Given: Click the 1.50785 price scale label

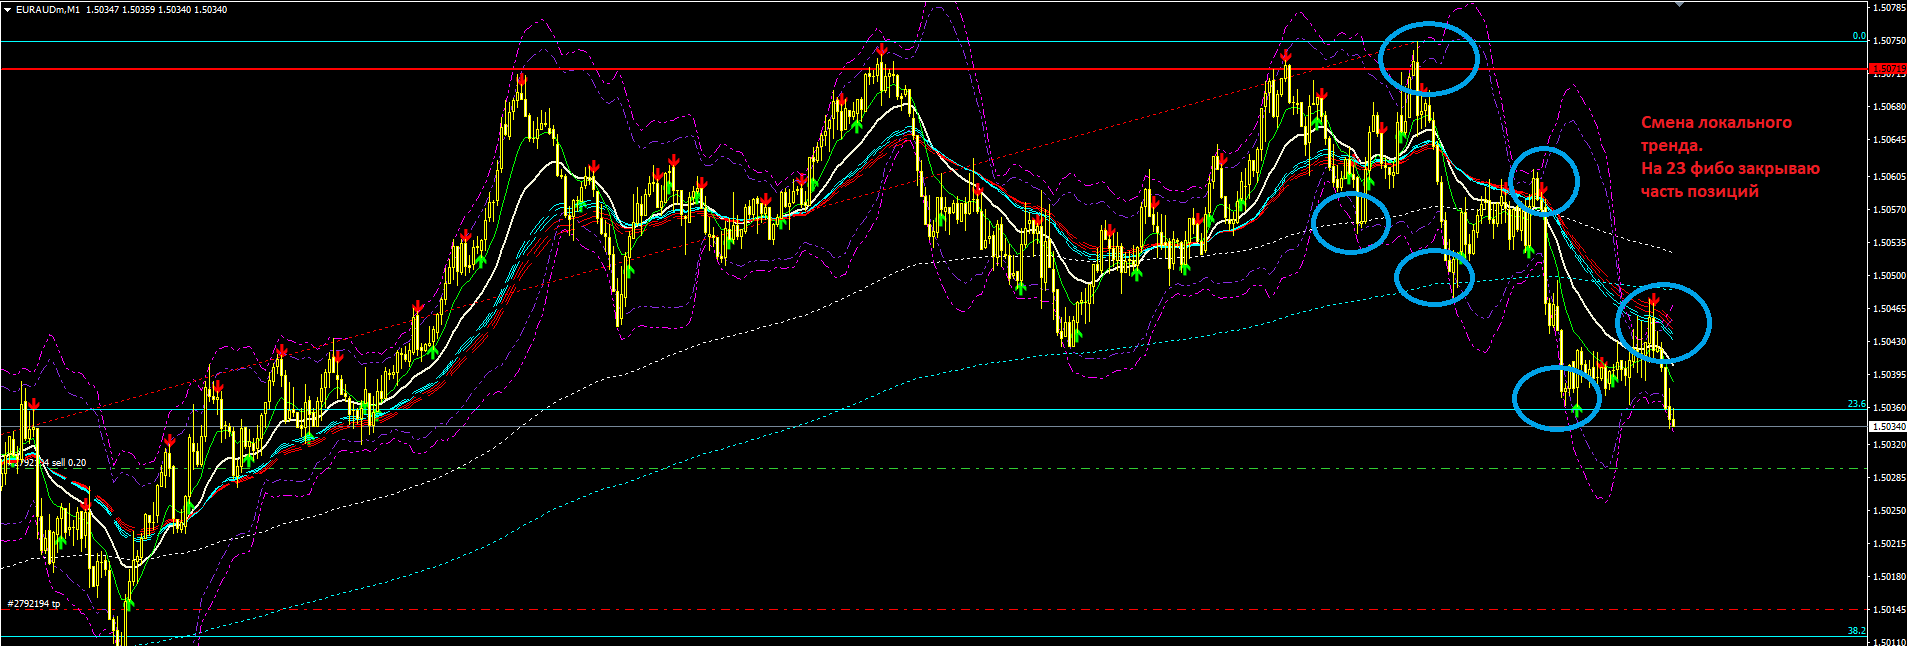Looking at the screenshot, I should [1889, 8].
